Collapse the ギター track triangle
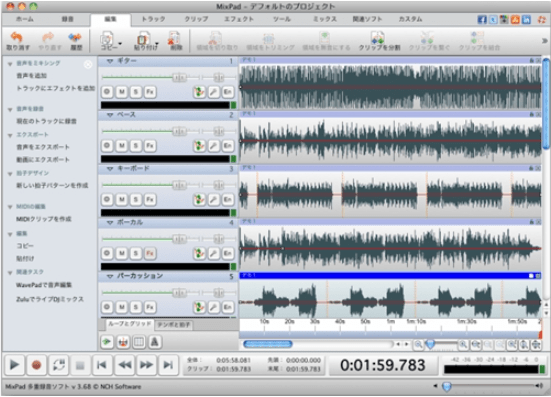Screen dimensions: 551x397 point(110,61)
